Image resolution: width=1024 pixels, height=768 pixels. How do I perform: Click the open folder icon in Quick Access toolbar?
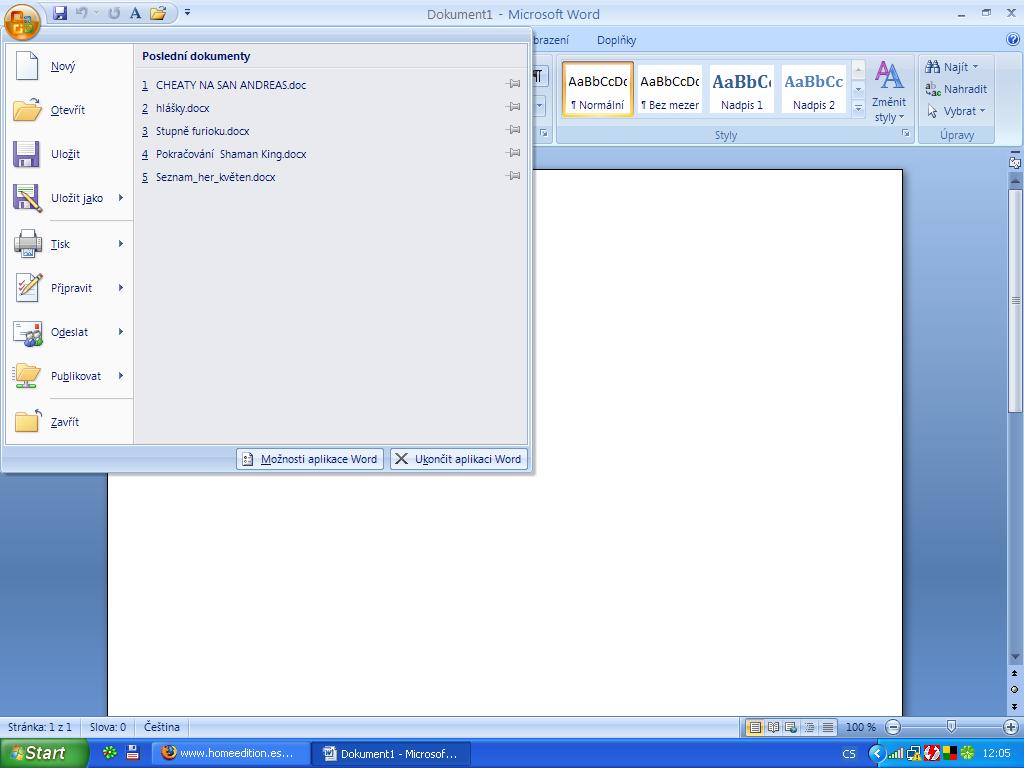[x=158, y=13]
